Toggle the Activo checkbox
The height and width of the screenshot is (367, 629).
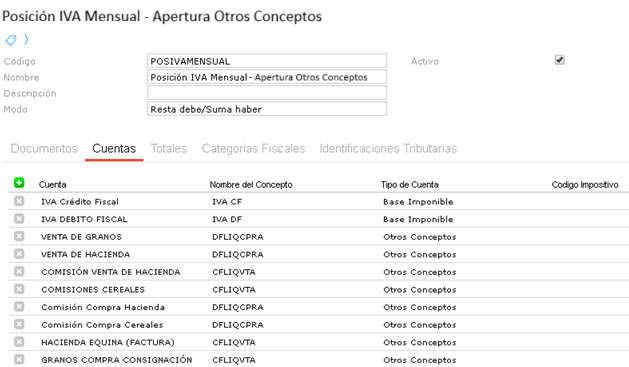pyautogui.click(x=560, y=60)
